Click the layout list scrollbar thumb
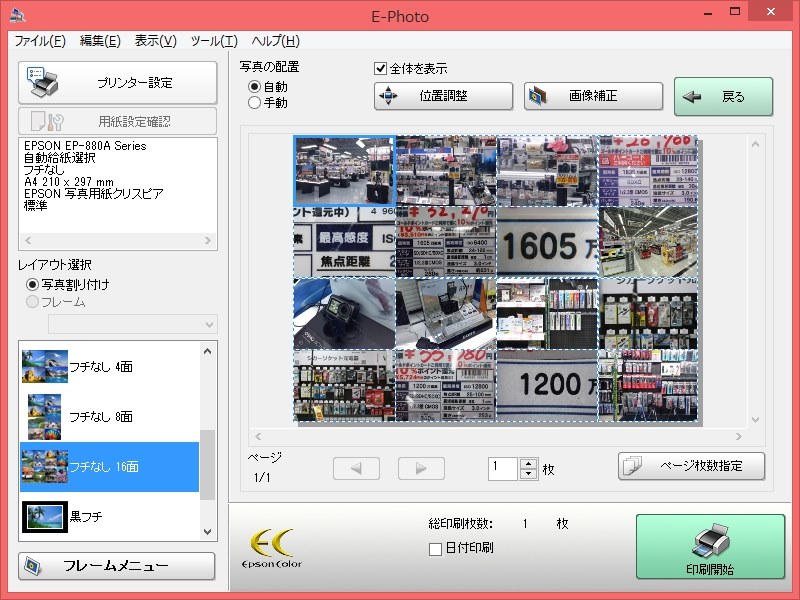The image size is (800, 600). click(207, 464)
